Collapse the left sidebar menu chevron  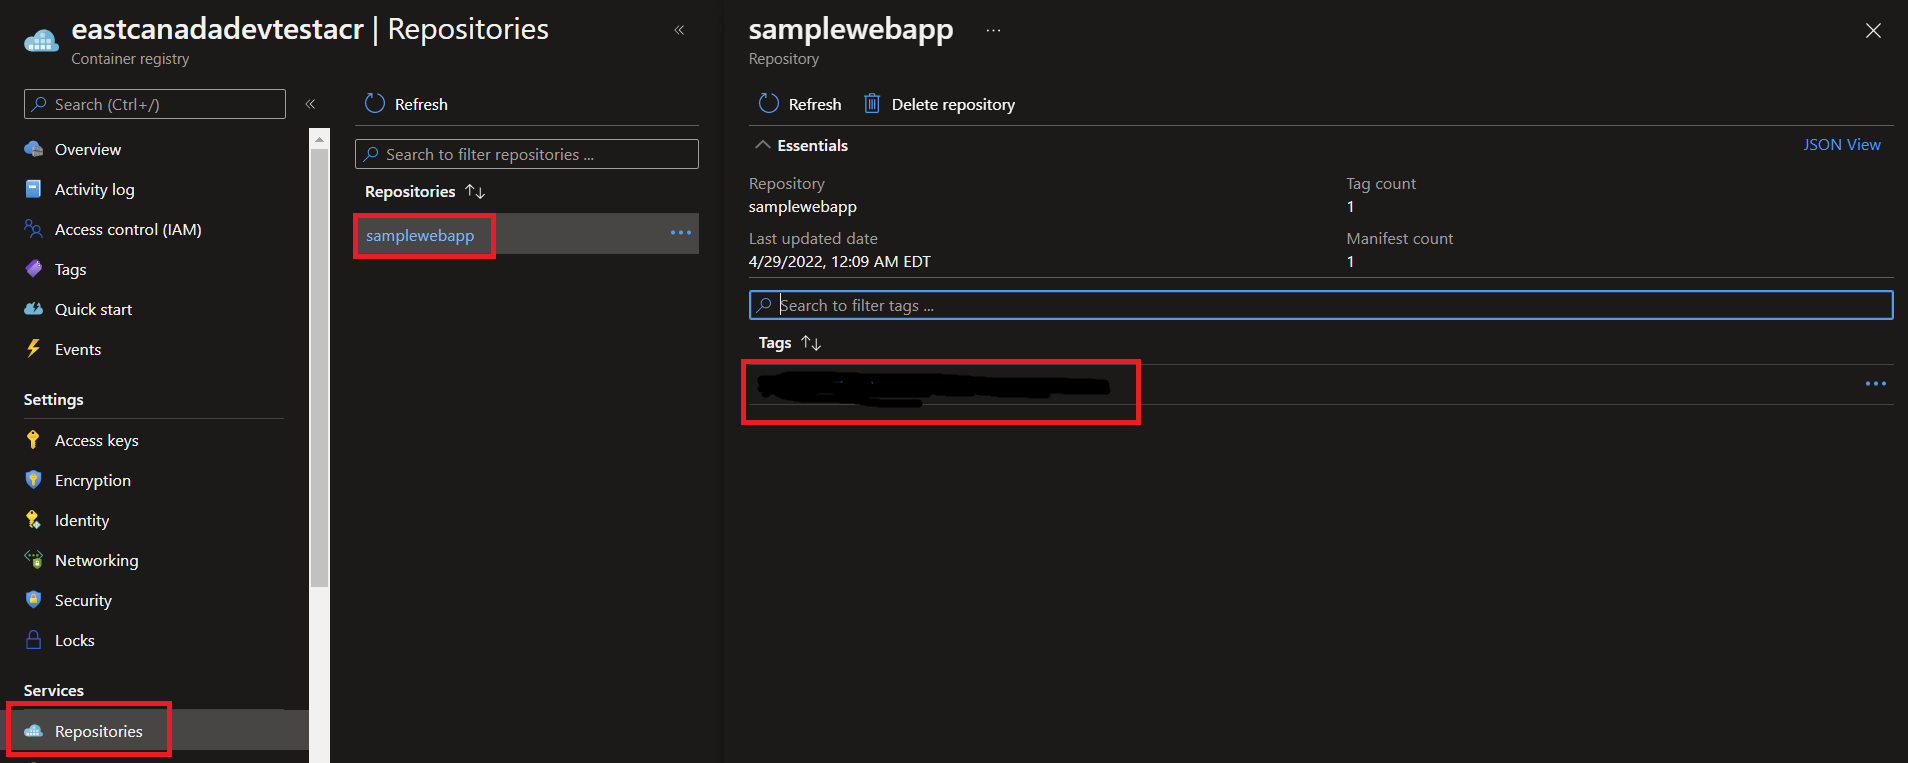click(x=310, y=104)
